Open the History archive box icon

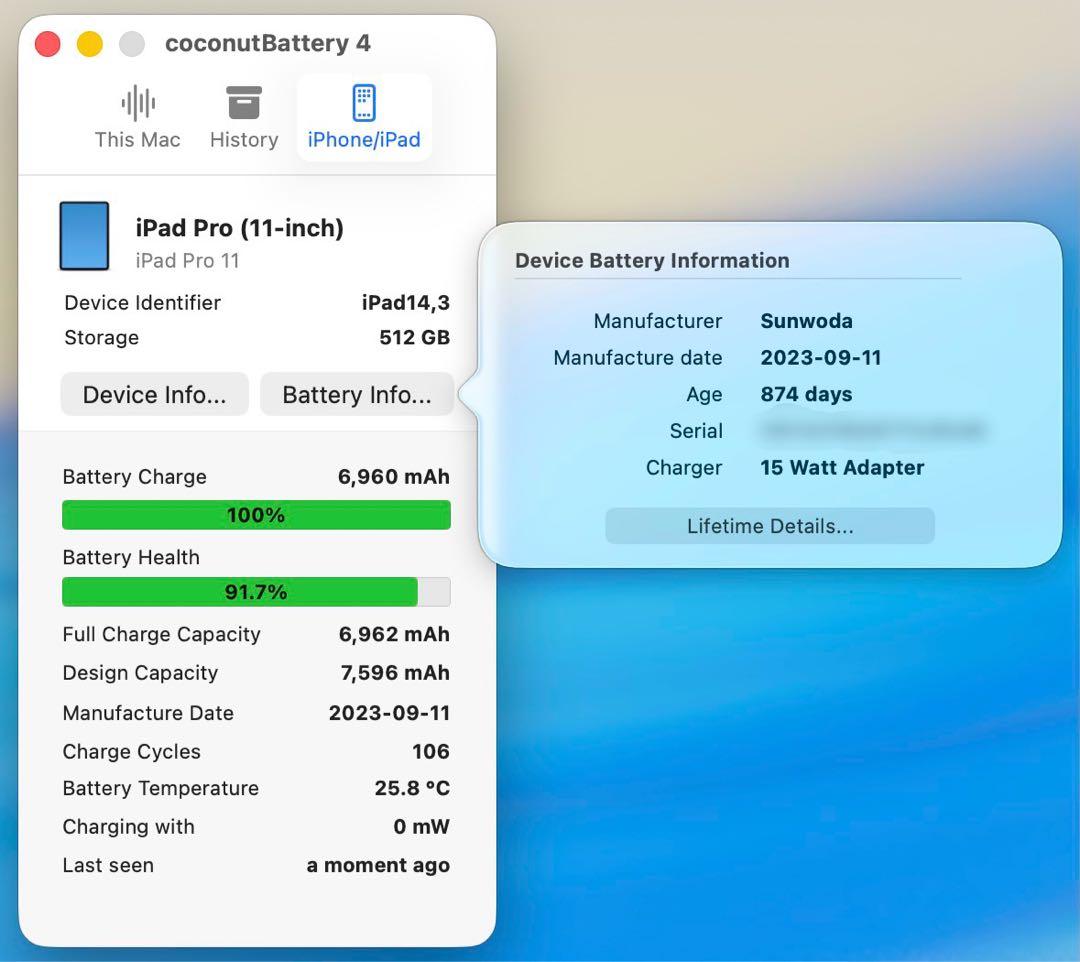[x=243, y=104]
